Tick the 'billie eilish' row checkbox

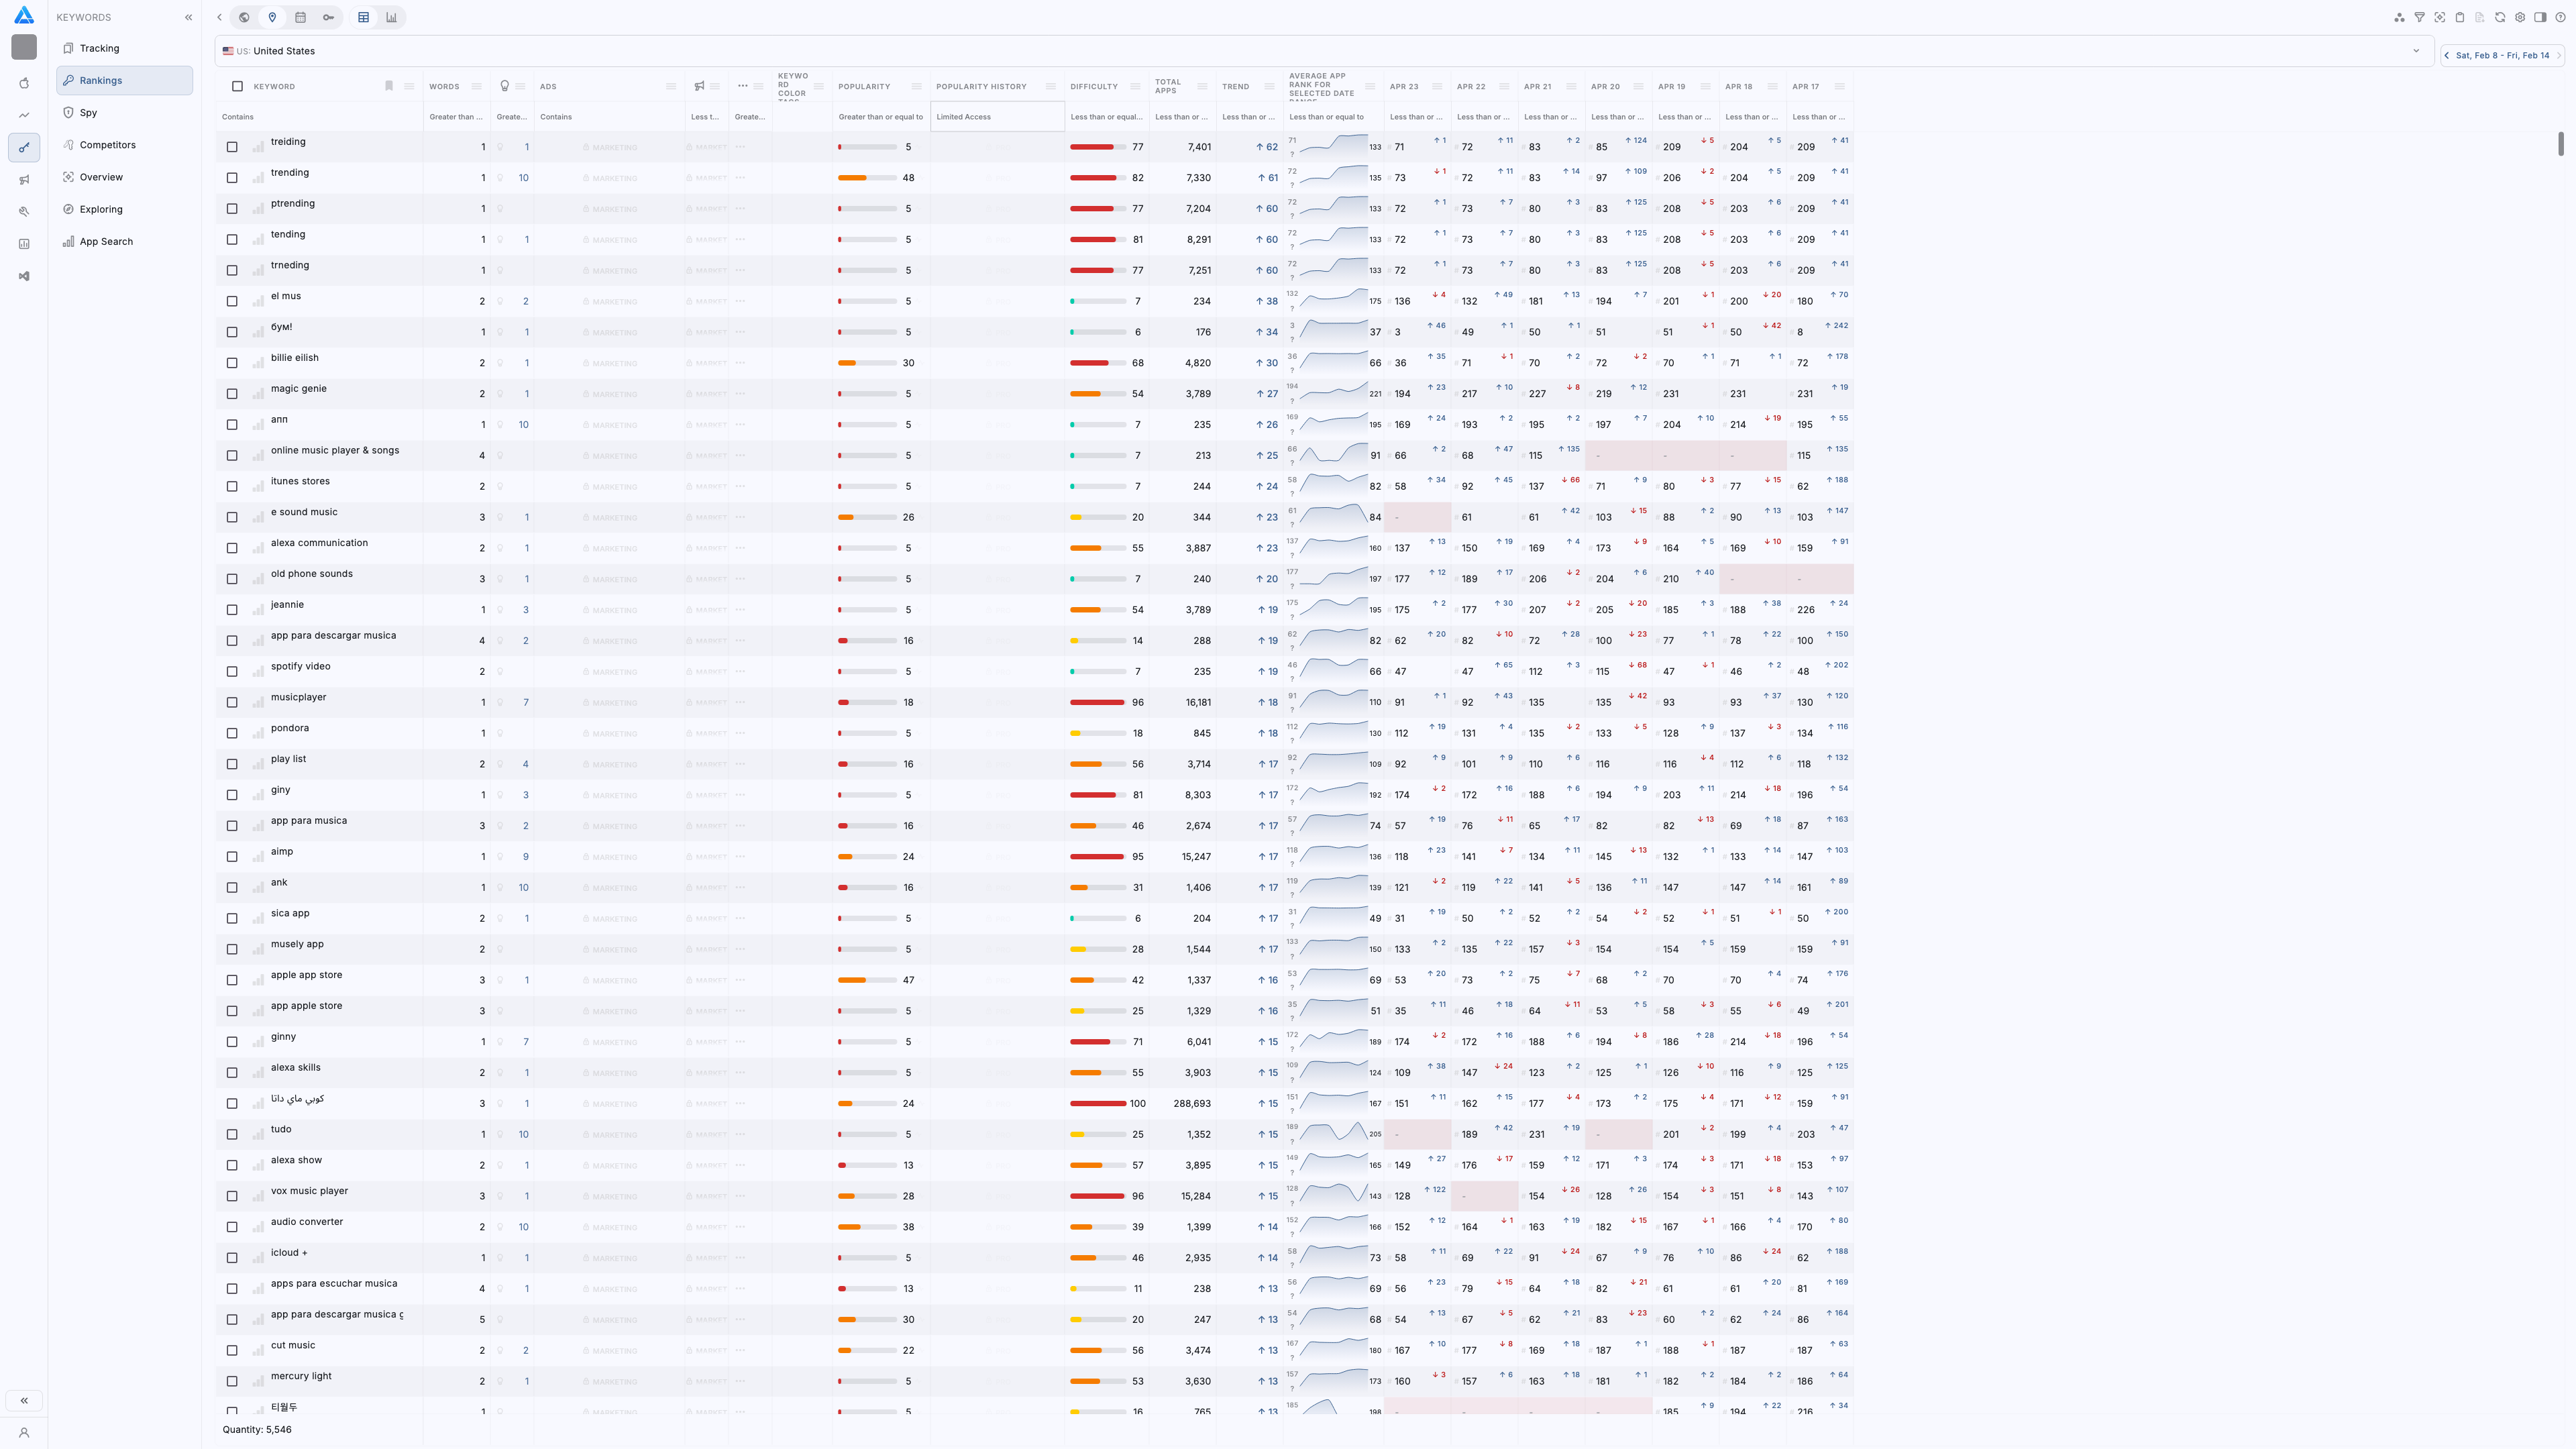pyautogui.click(x=232, y=363)
